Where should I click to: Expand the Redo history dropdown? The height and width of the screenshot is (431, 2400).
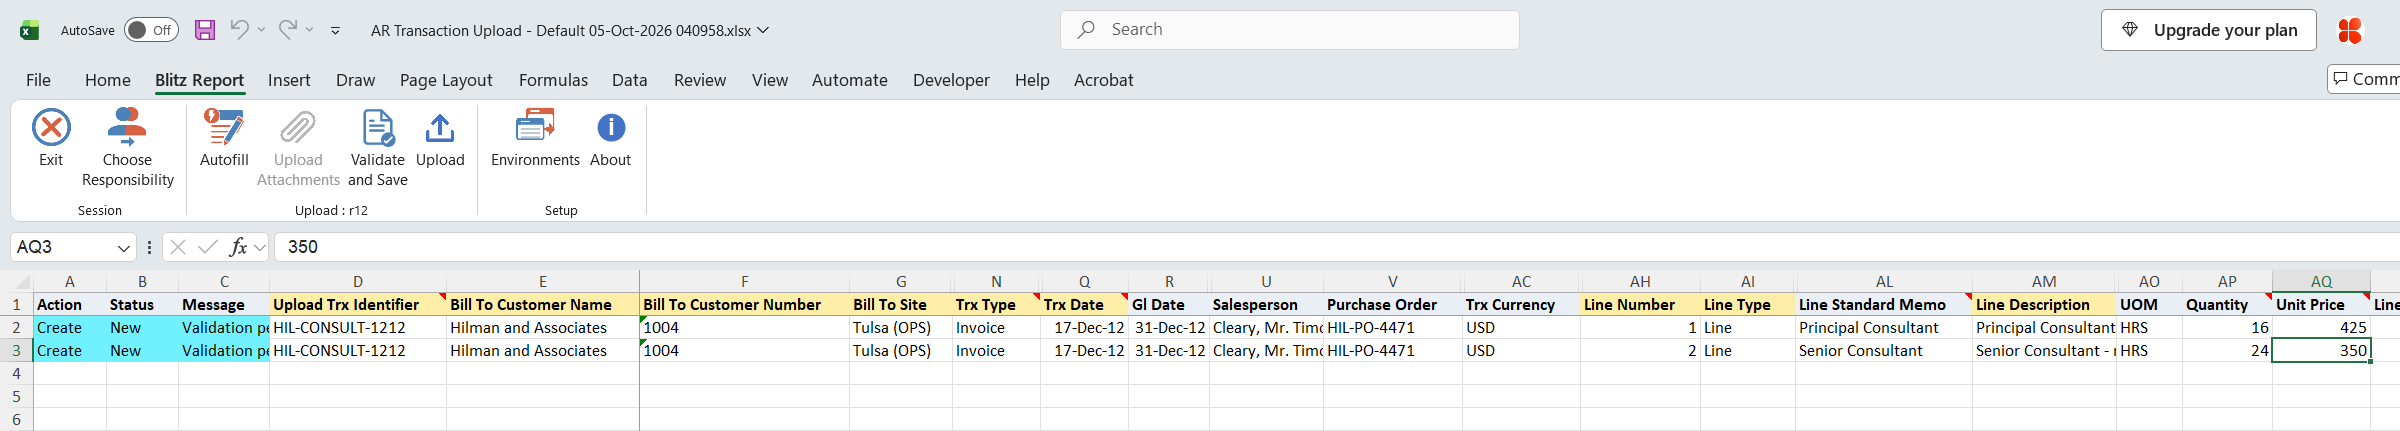click(310, 30)
